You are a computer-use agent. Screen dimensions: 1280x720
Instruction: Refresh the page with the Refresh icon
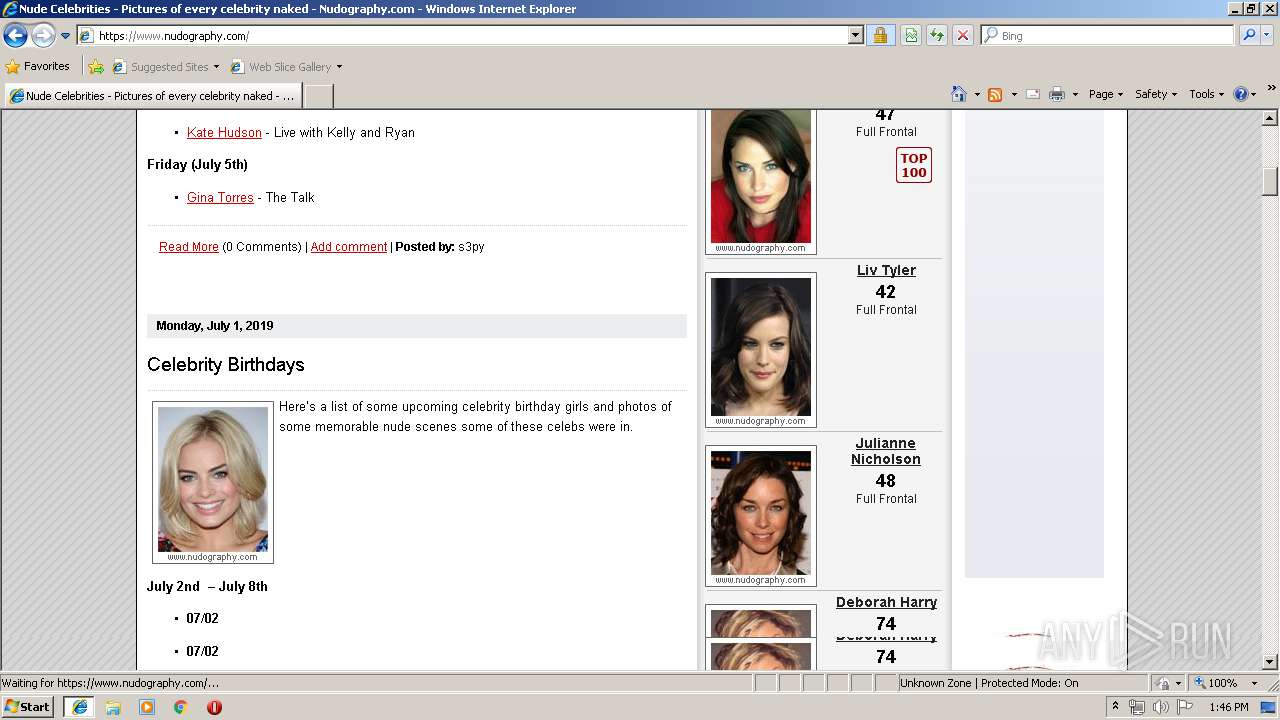[937, 36]
